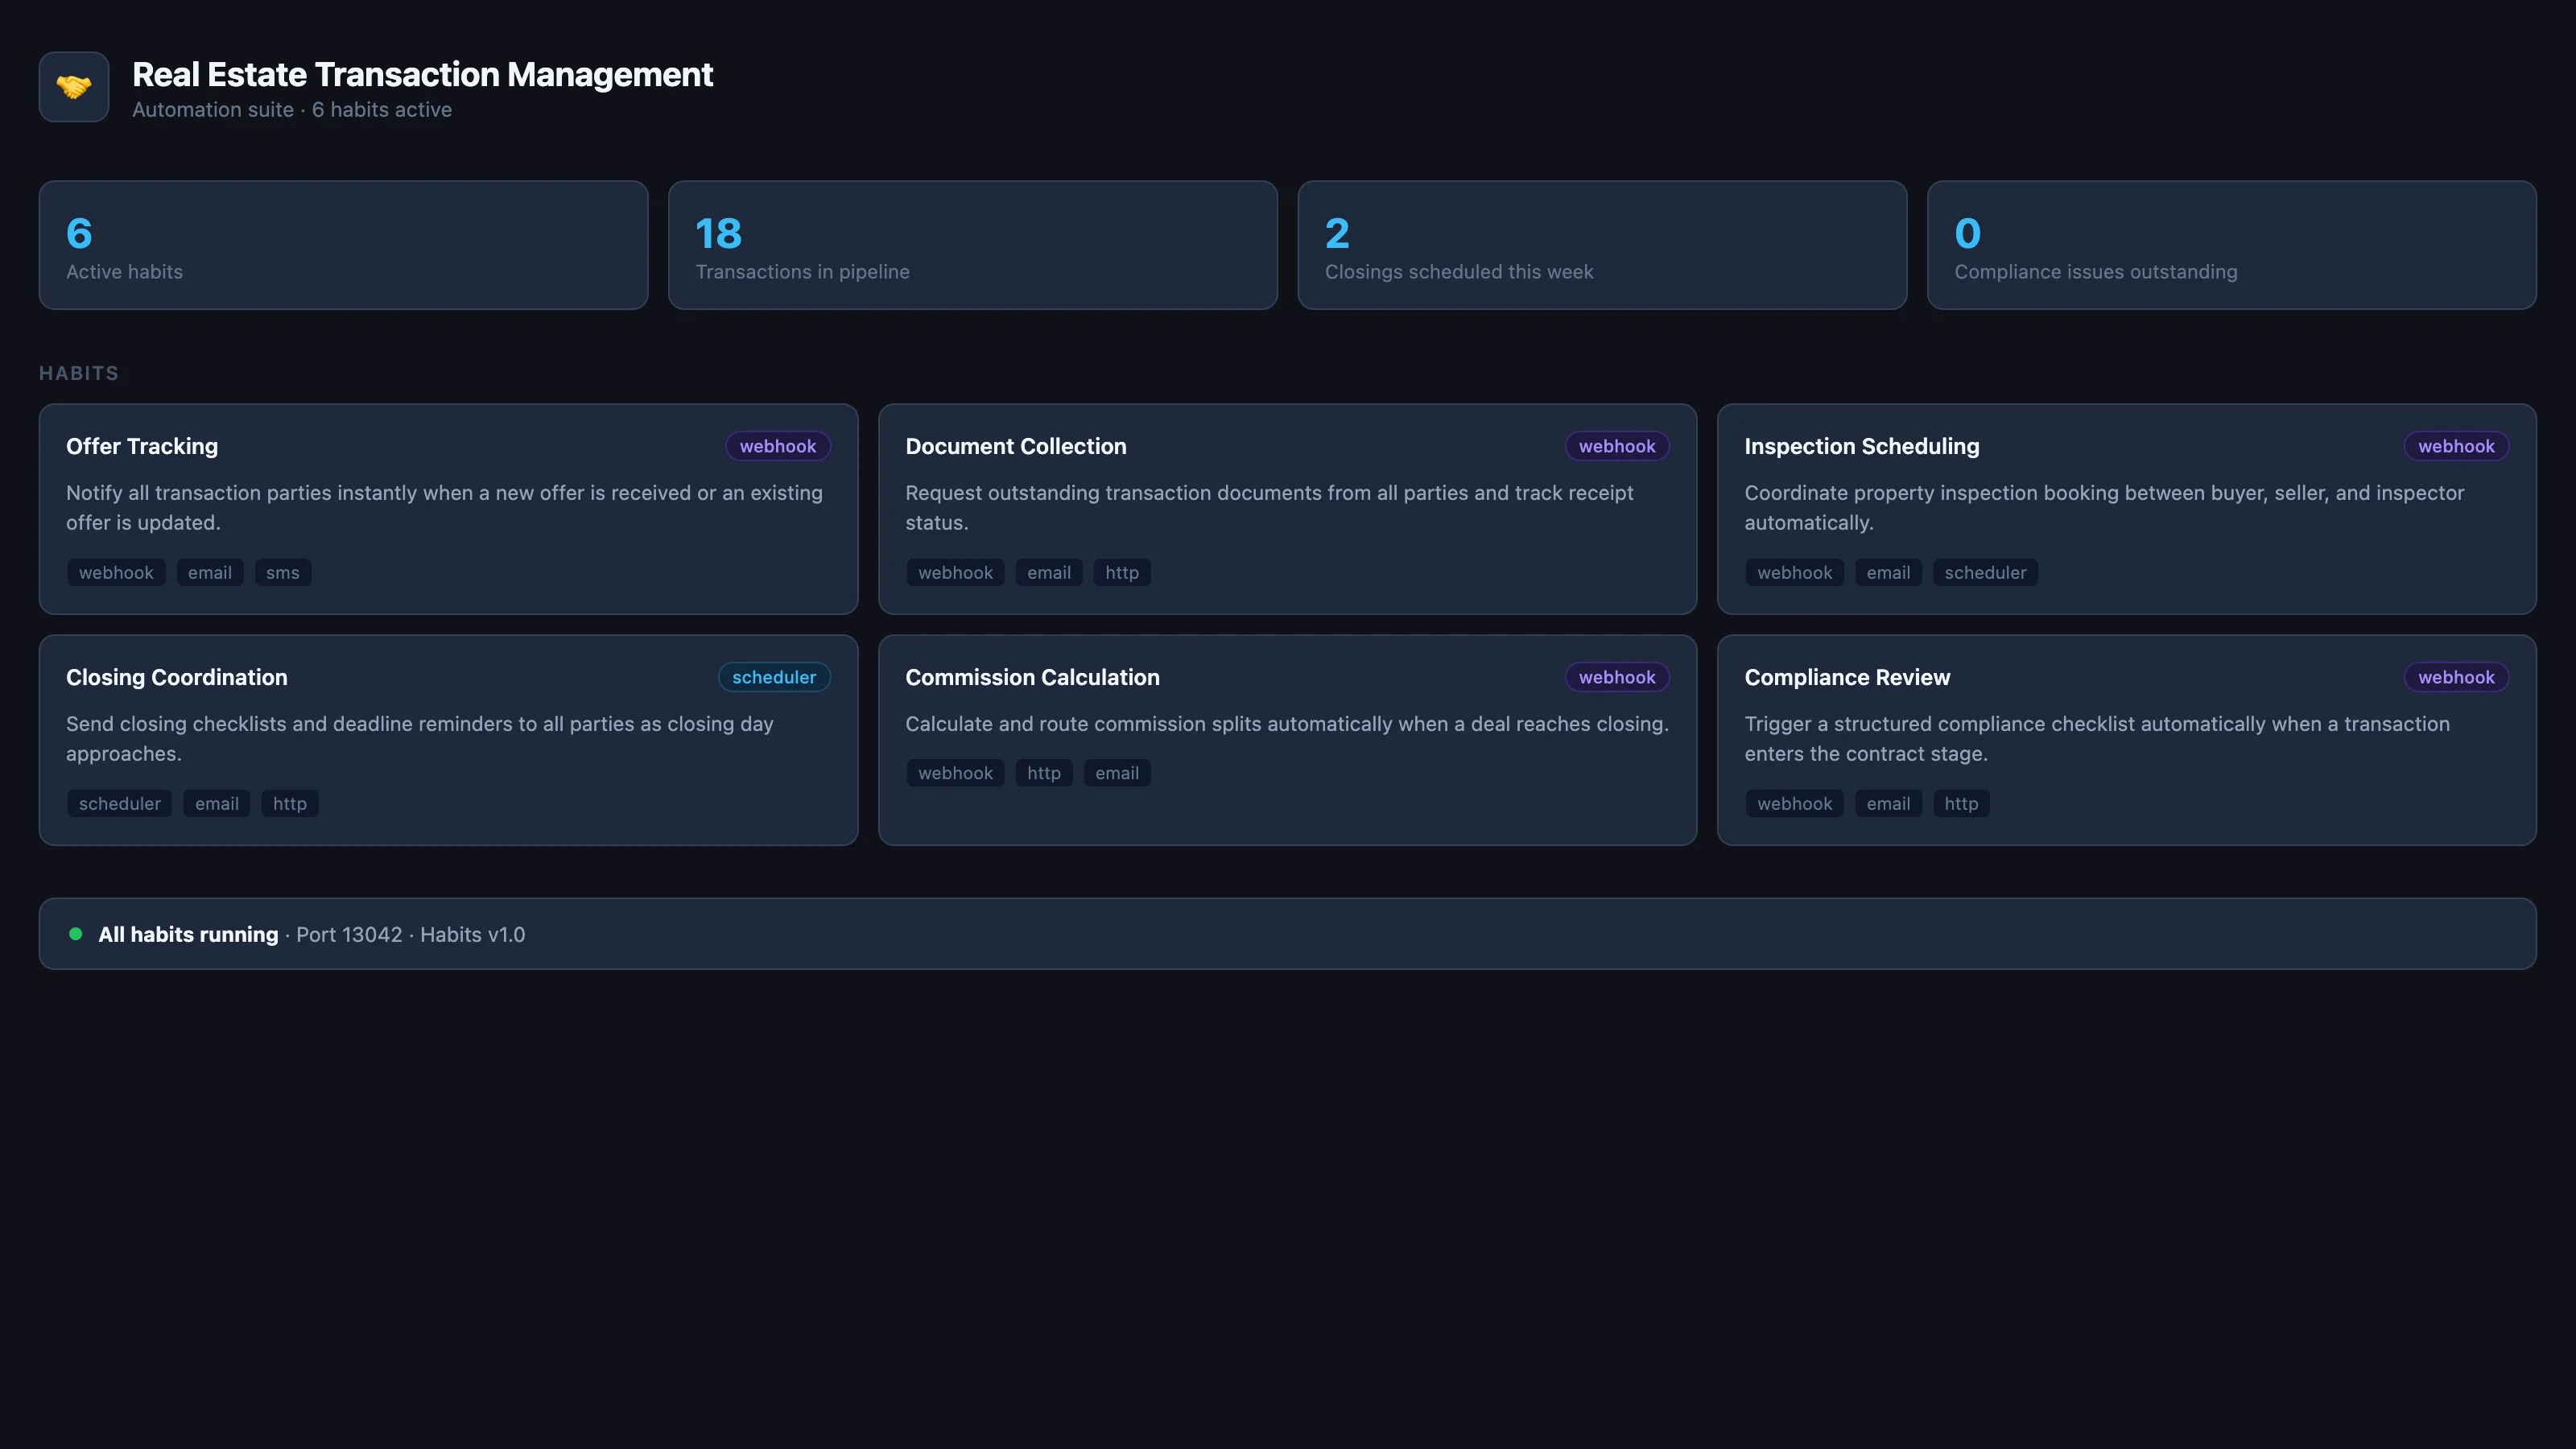Select the email tag in Inspection Scheduling
Screen dimensions: 2576x1449
click(x=1888, y=573)
